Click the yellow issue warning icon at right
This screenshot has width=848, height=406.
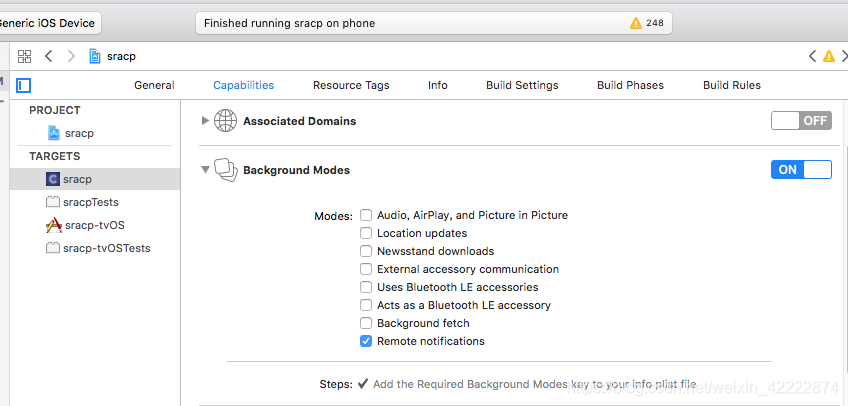[829, 56]
